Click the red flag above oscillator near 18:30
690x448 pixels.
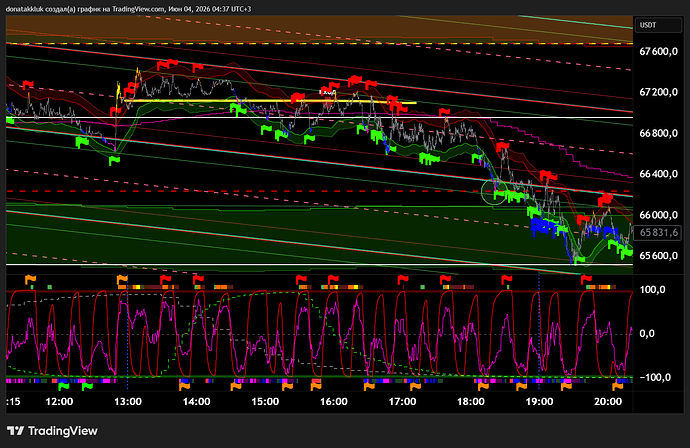click(x=507, y=279)
